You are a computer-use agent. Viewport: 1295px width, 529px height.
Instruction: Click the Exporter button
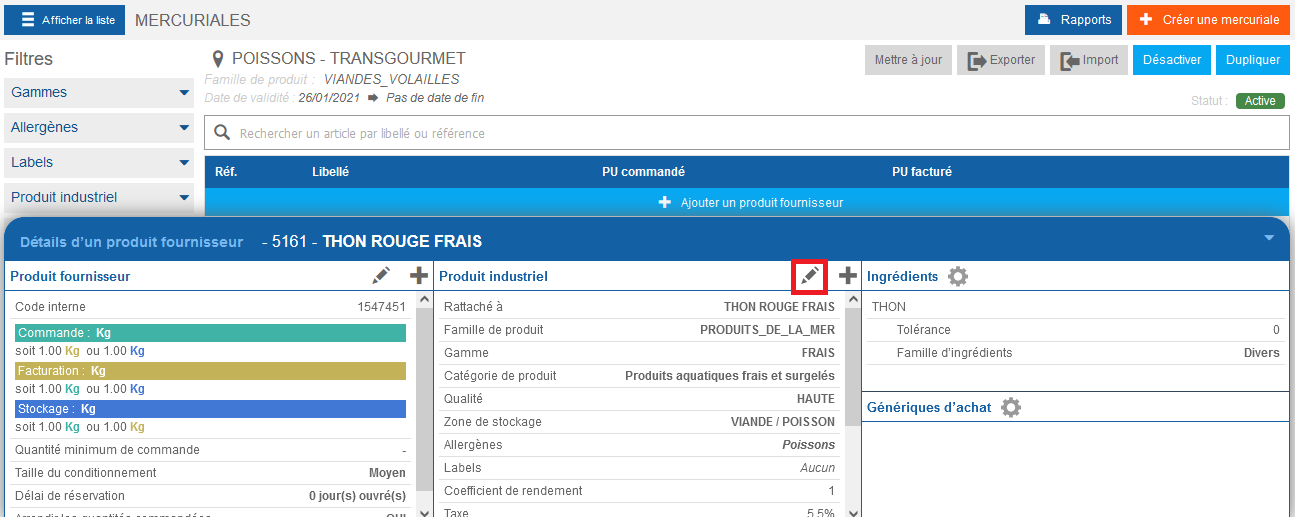(x=1001, y=60)
